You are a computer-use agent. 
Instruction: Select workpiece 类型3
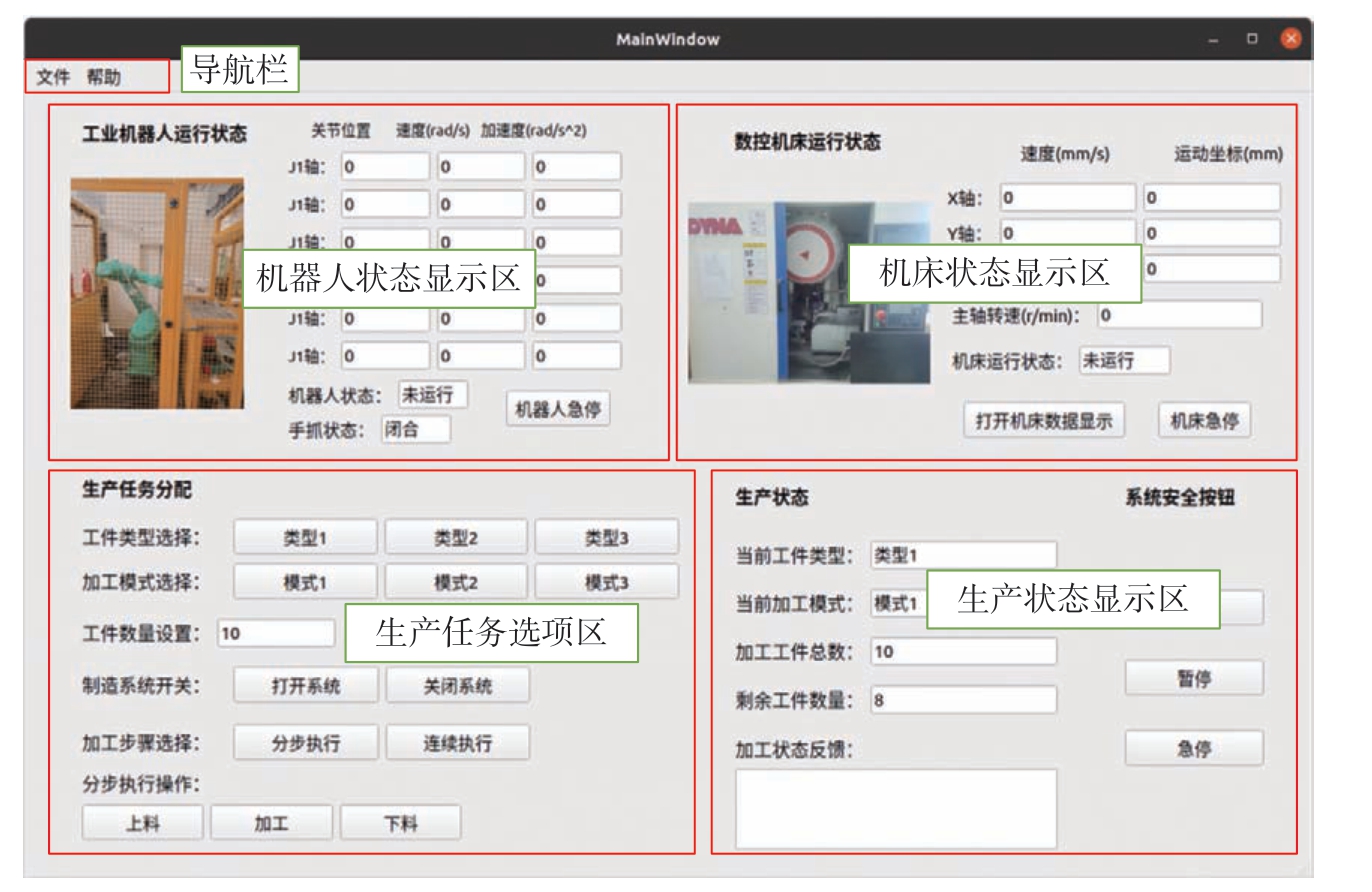(x=606, y=537)
